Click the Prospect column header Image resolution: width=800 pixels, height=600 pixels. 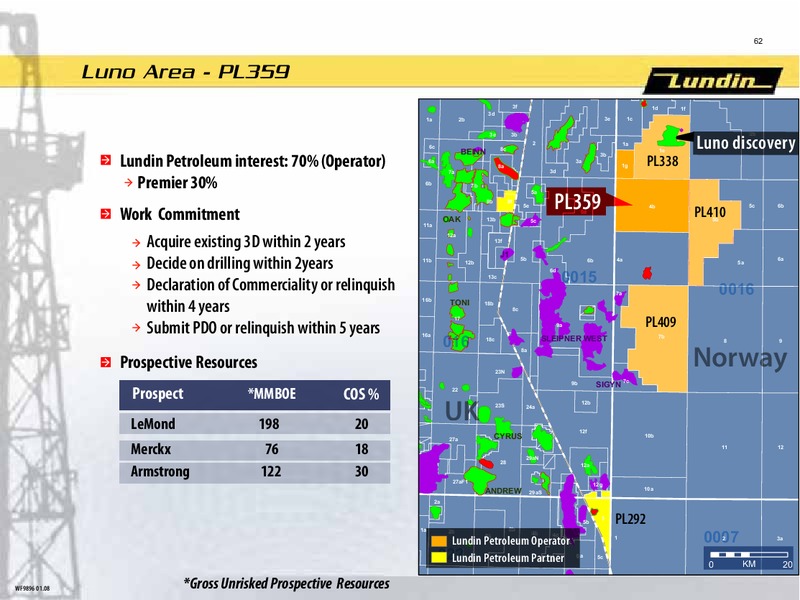158,394
